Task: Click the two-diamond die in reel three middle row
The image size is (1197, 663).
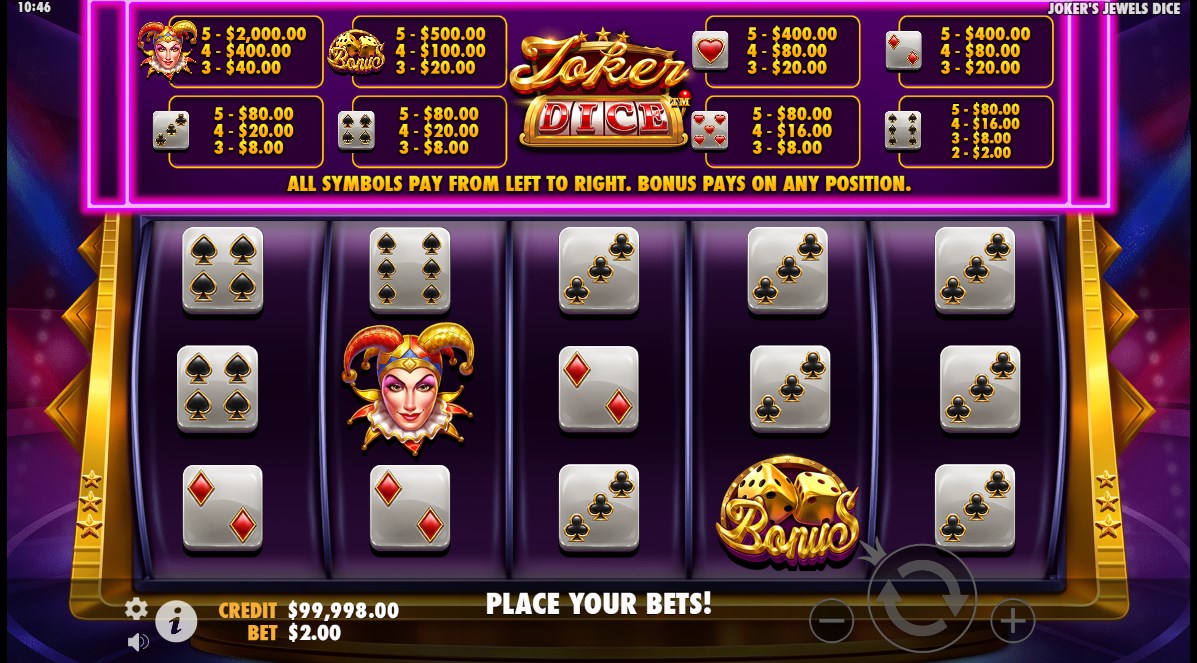Action: coord(598,389)
